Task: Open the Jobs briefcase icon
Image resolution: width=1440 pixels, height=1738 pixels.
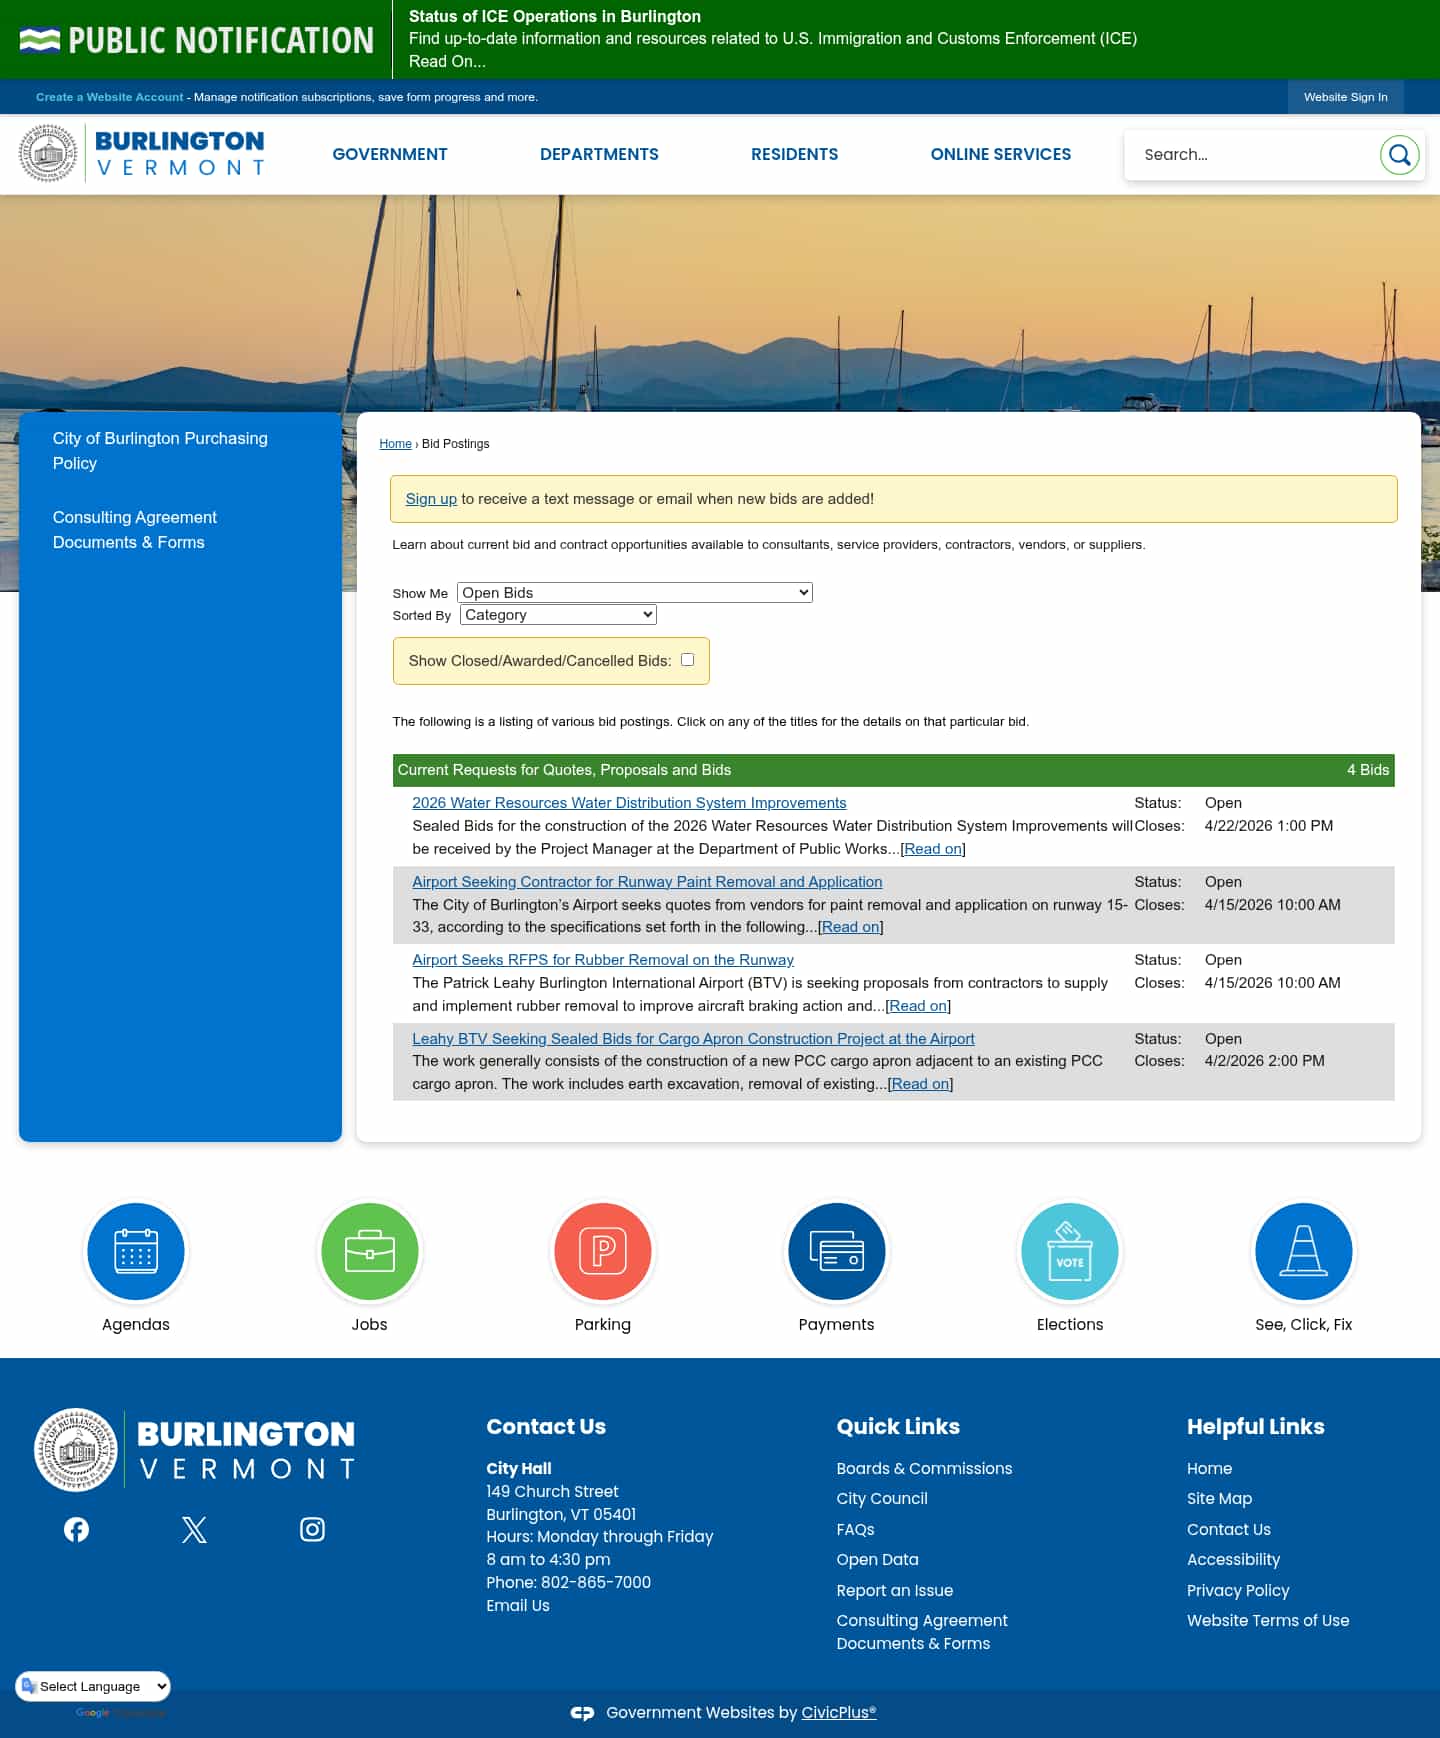Action: point(369,1251)
